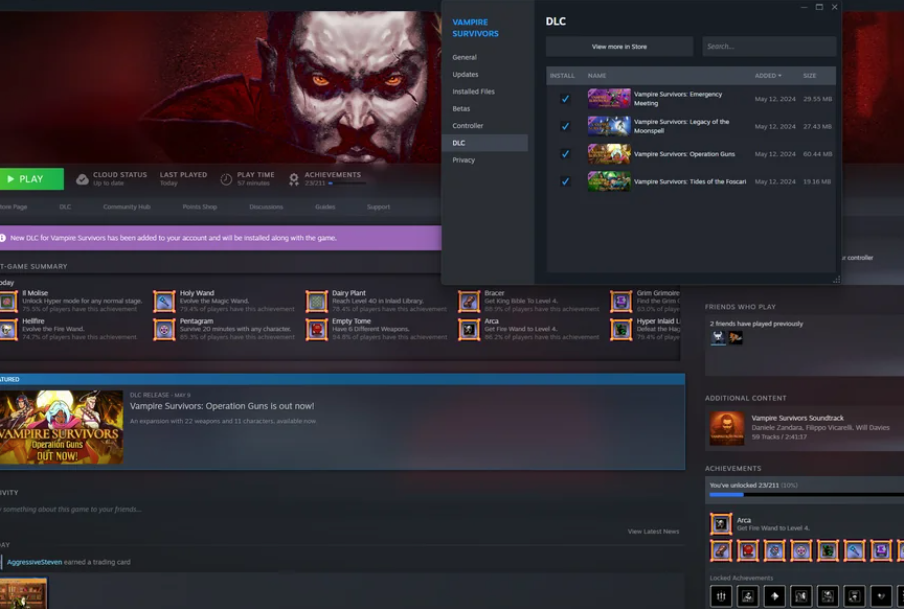Click the DLC search field
The height and width of the screenshot is (609, 904).
(769, 47)
